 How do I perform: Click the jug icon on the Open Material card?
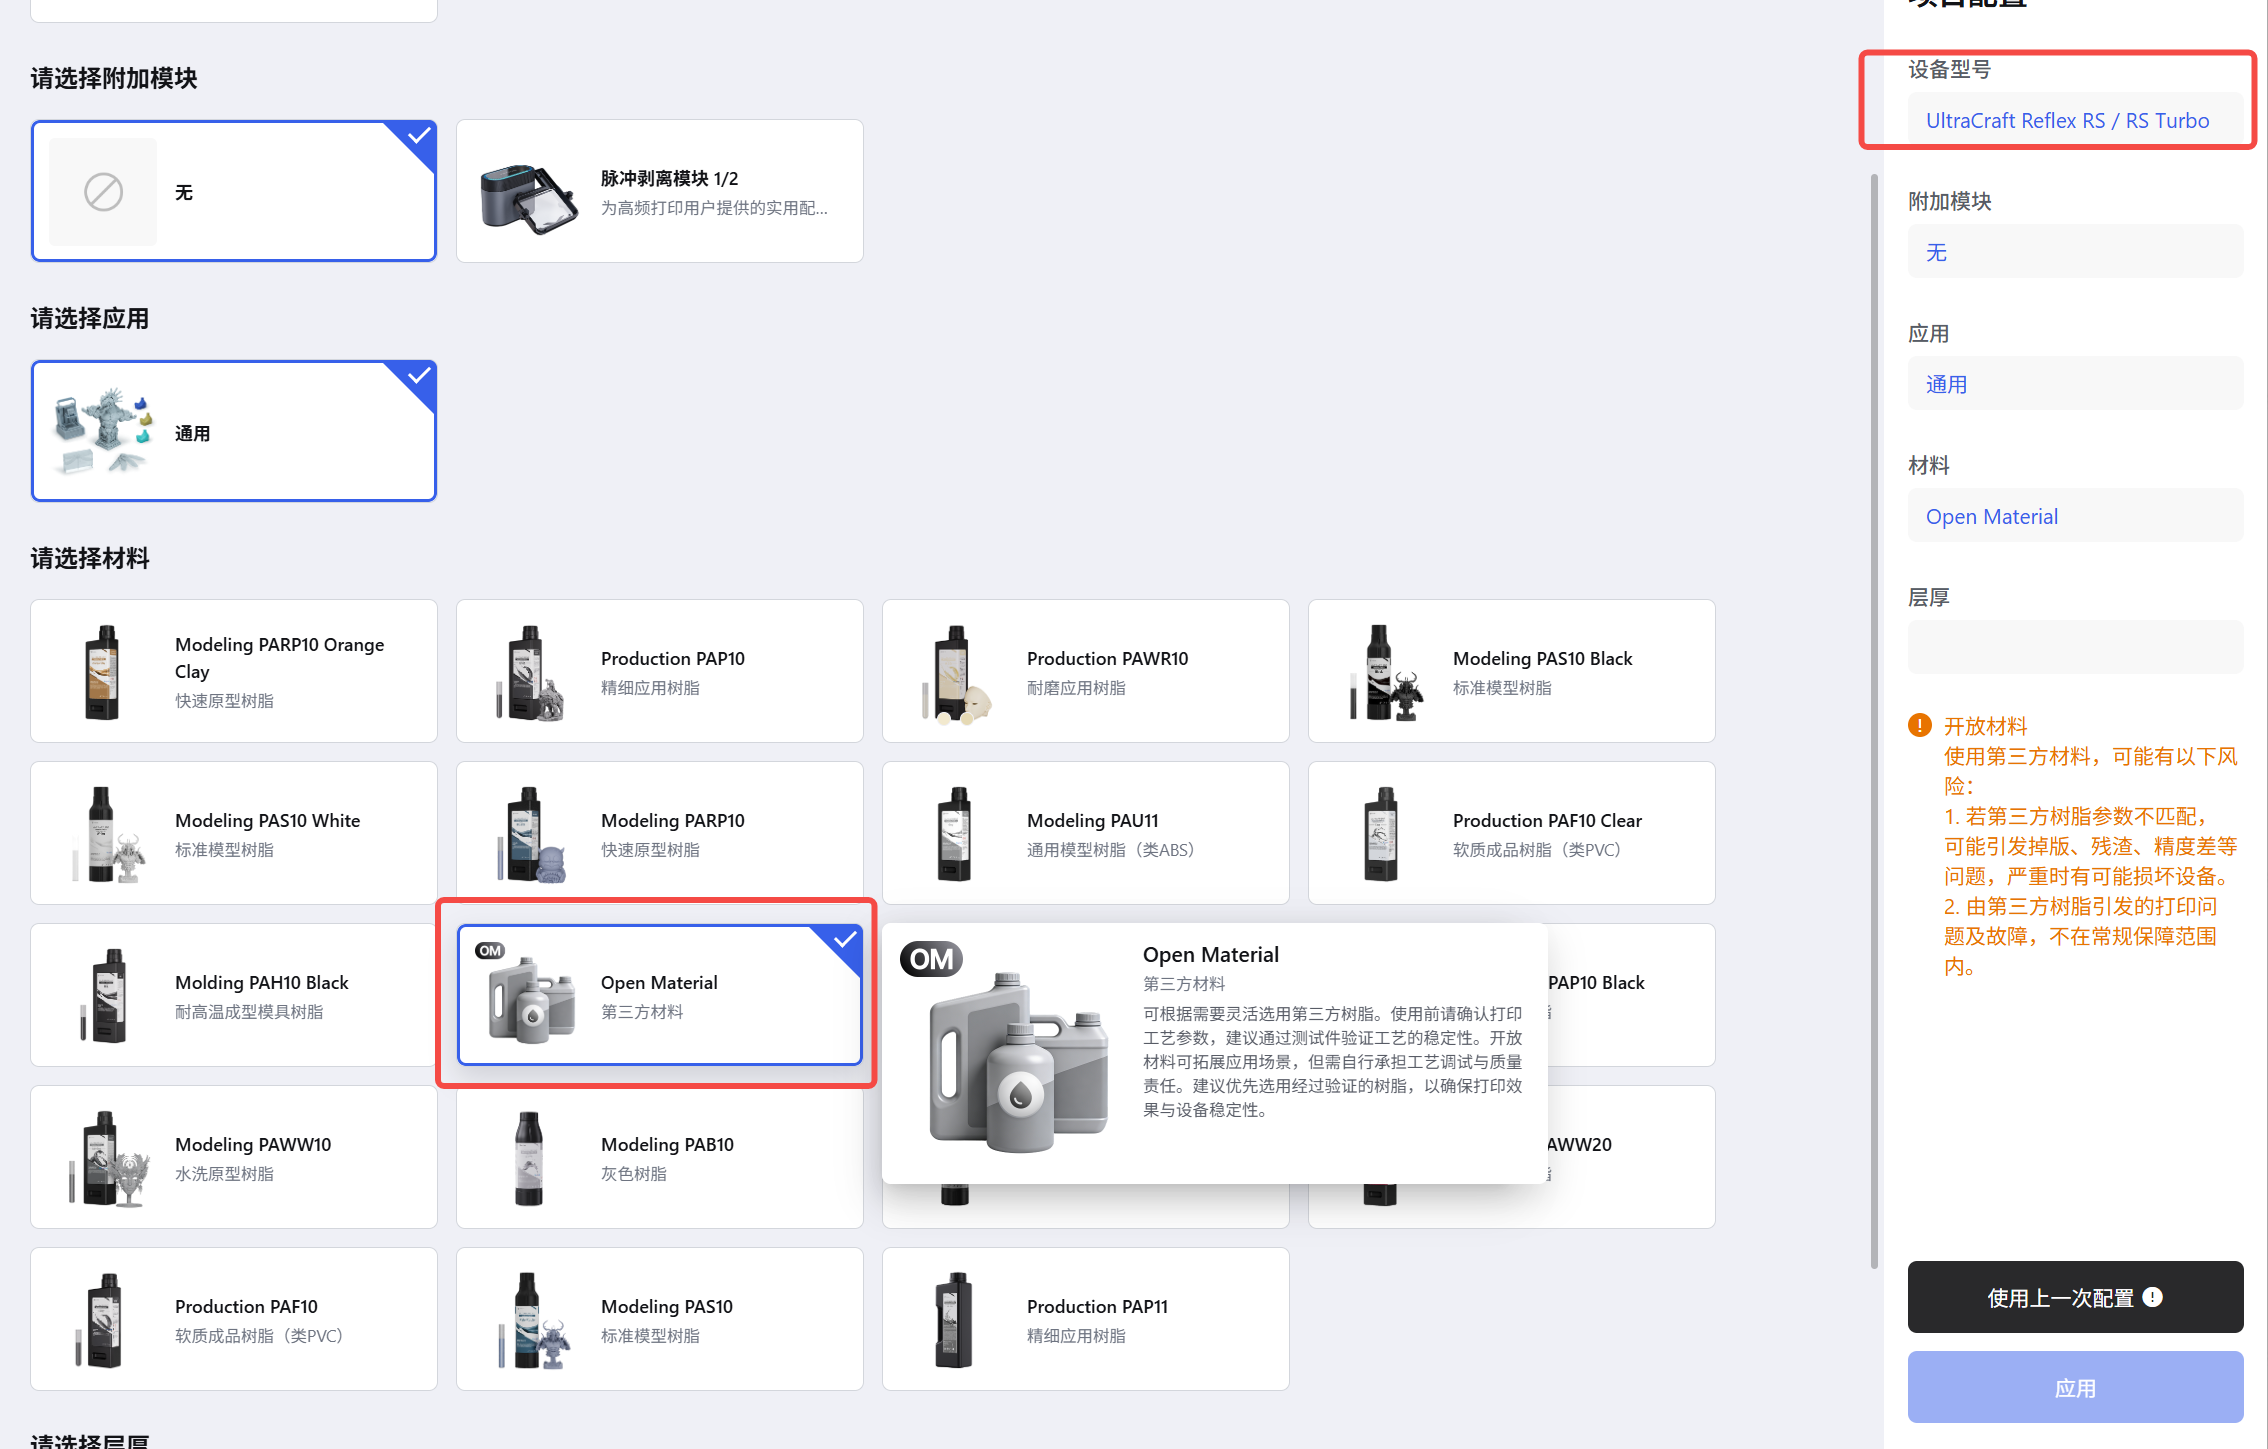(x=531, y=999)
